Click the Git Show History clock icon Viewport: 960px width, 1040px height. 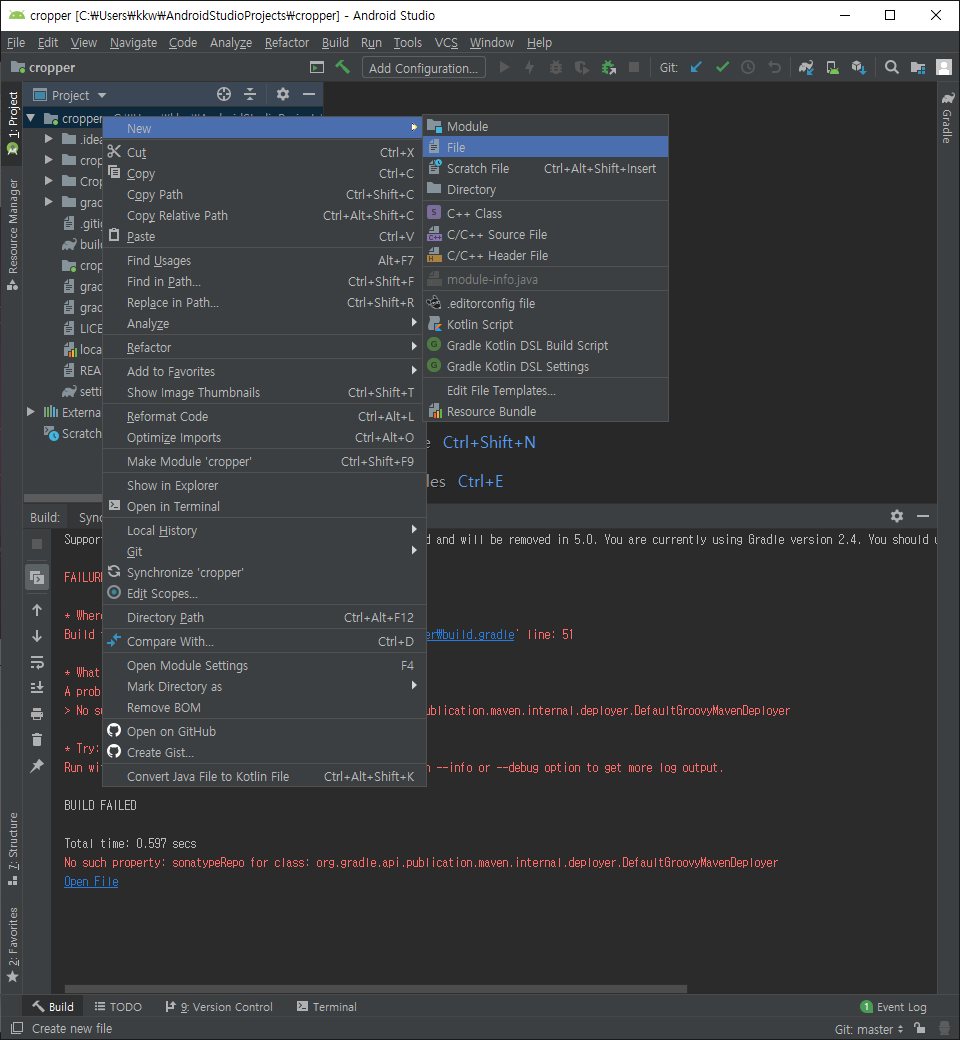tap(748, 67)
